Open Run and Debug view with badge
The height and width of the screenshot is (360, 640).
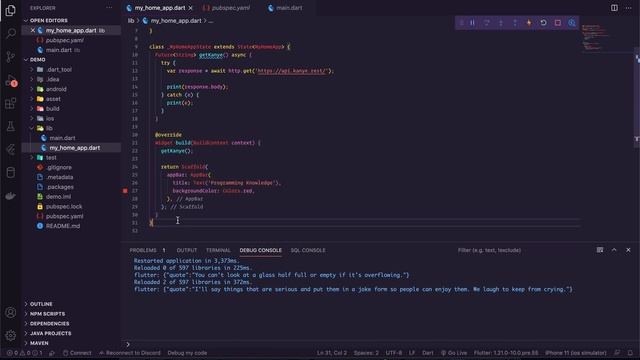[11, 80]
